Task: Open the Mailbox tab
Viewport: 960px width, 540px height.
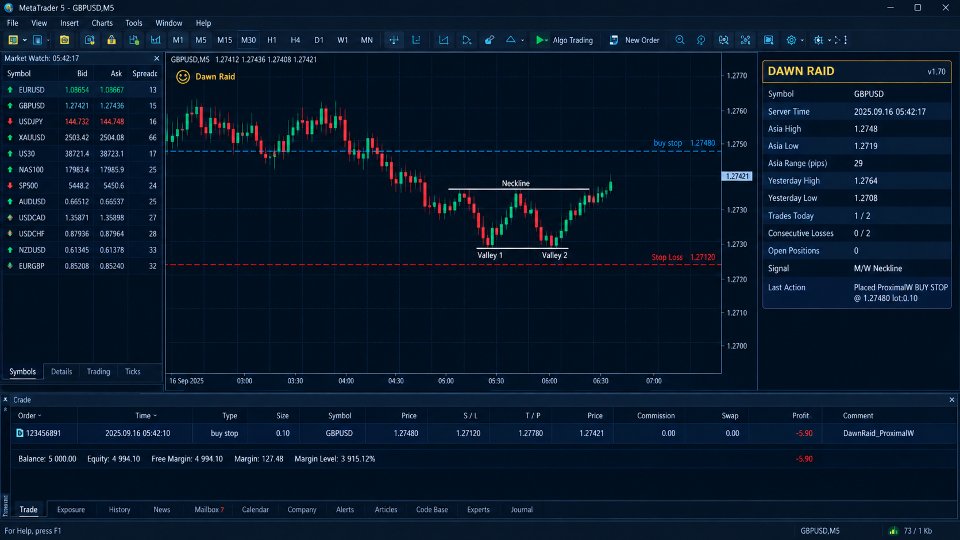Action: (209, 509)
